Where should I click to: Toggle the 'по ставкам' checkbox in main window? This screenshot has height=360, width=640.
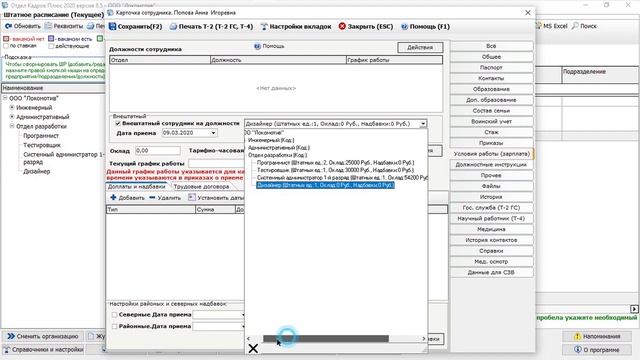(x=6, y=46)
